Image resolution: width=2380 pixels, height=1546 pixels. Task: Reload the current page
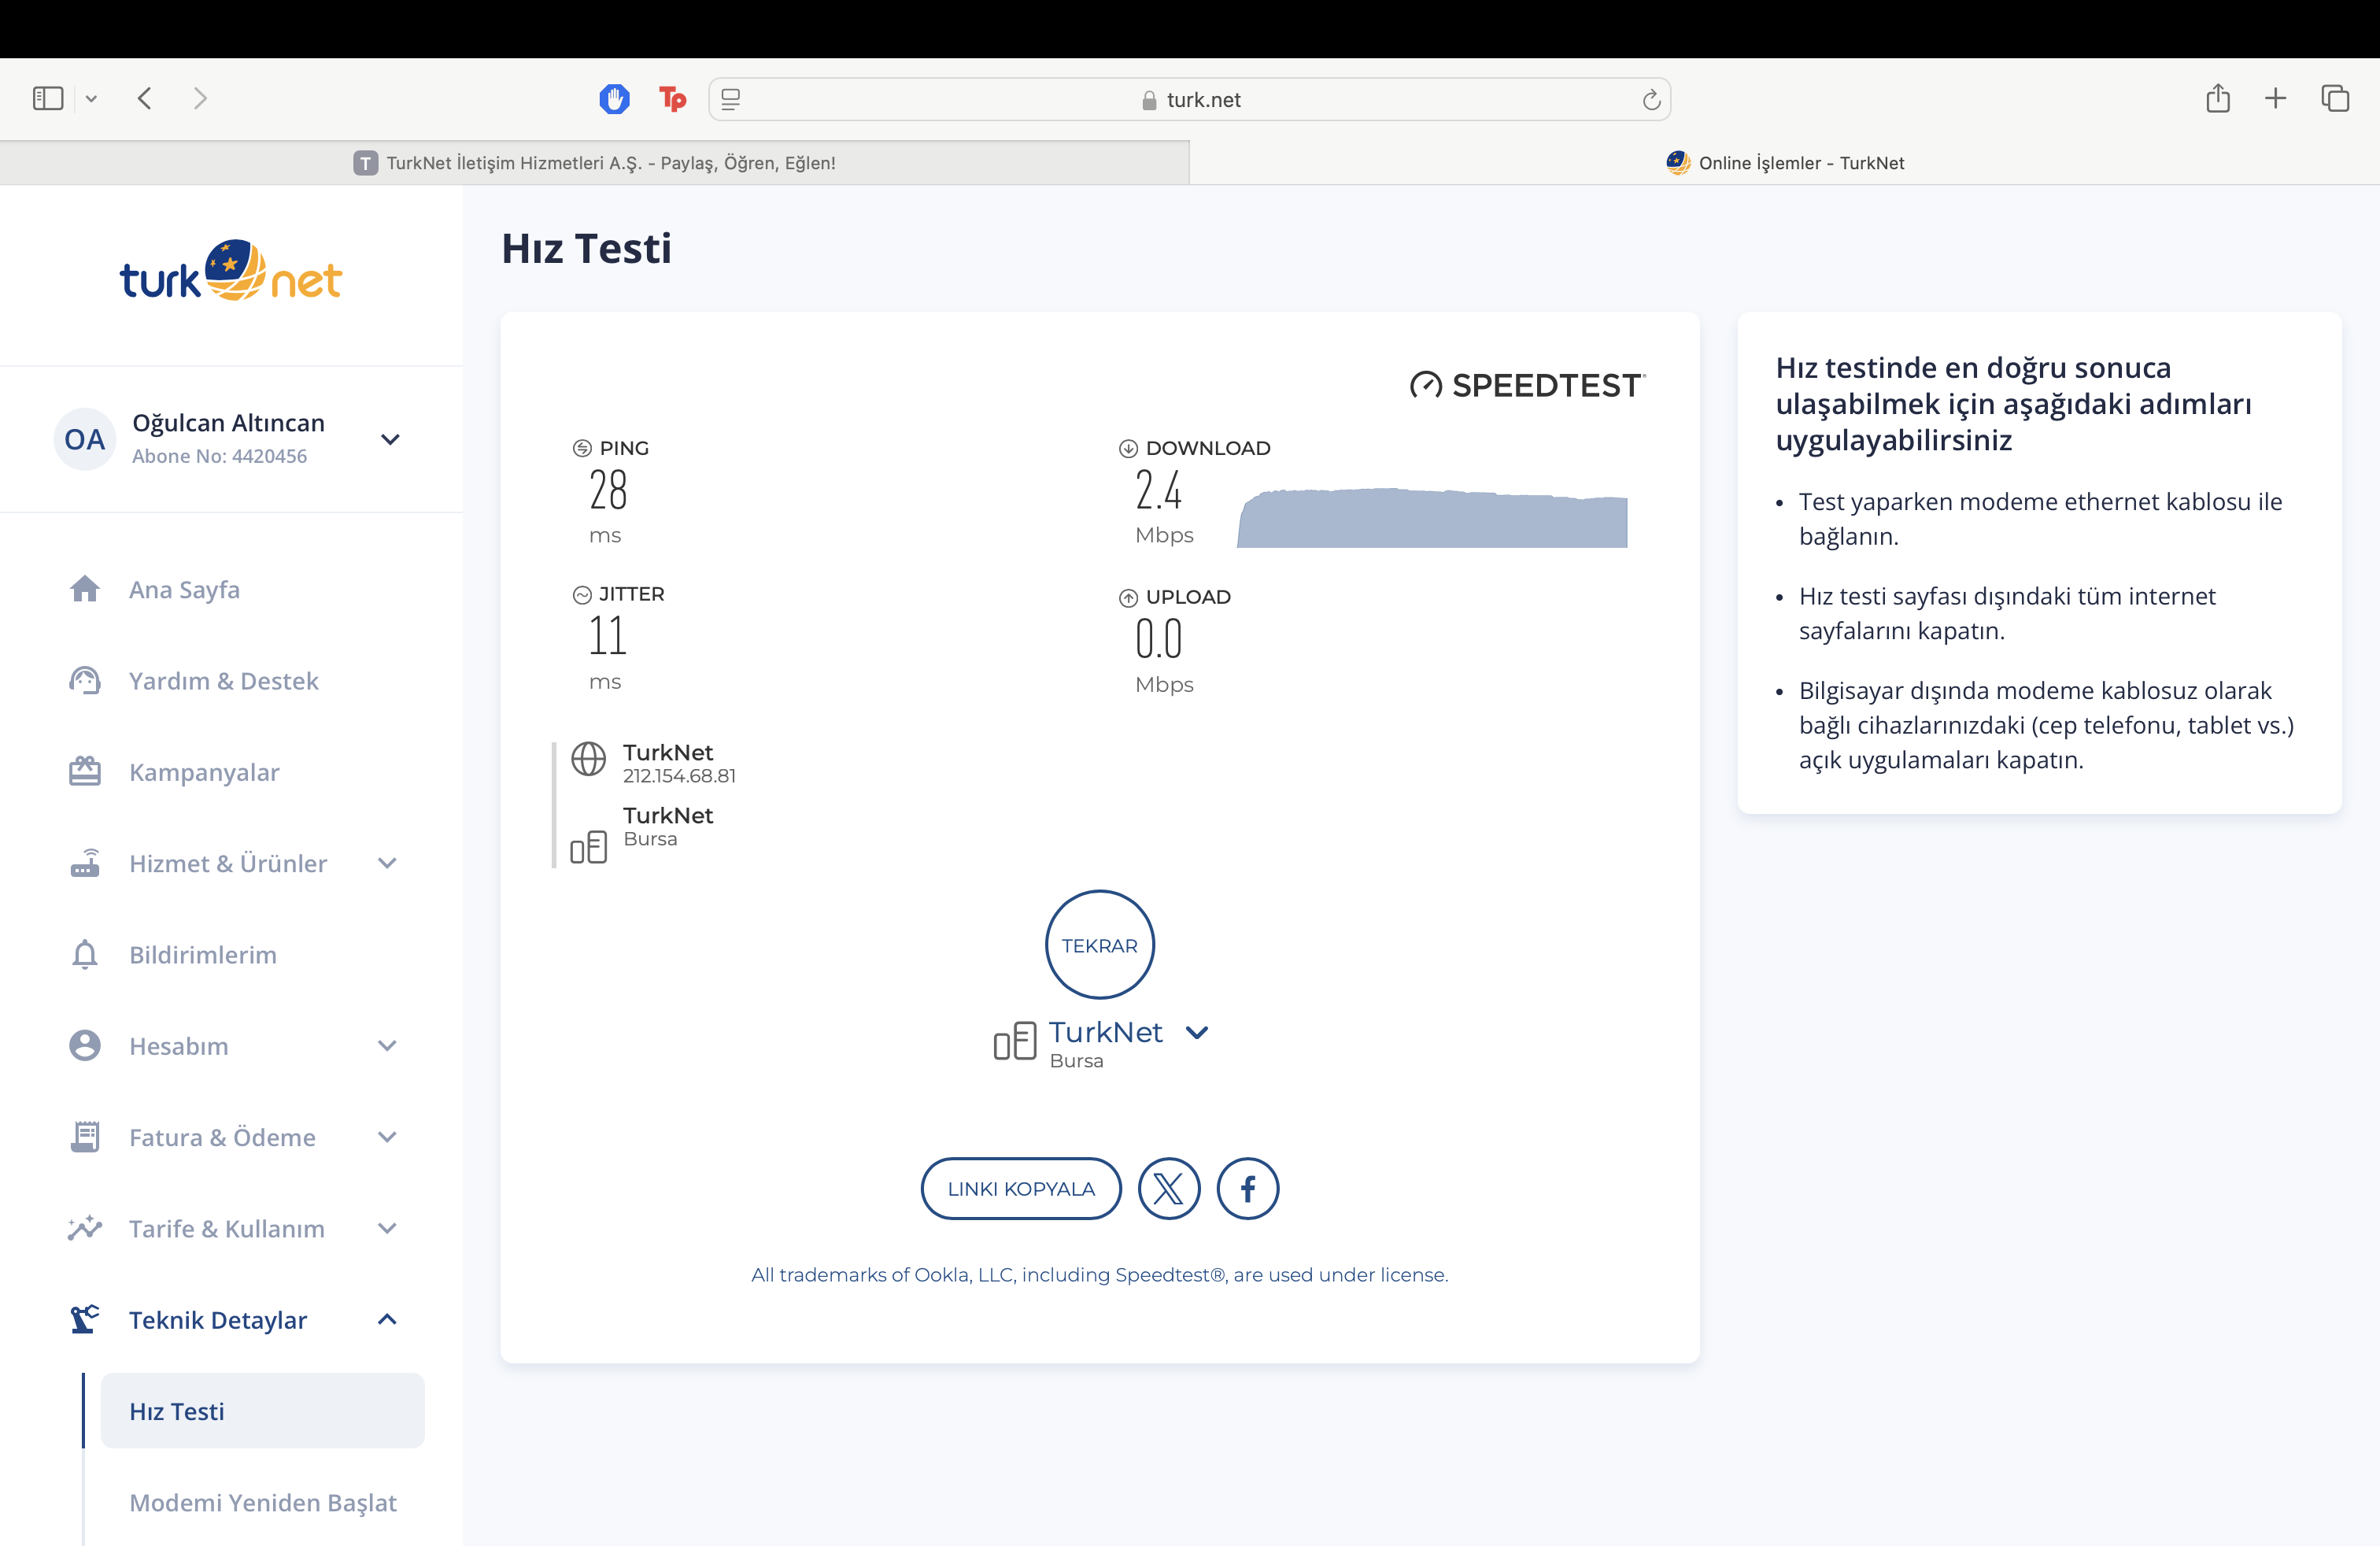[x=1651, y=99]
